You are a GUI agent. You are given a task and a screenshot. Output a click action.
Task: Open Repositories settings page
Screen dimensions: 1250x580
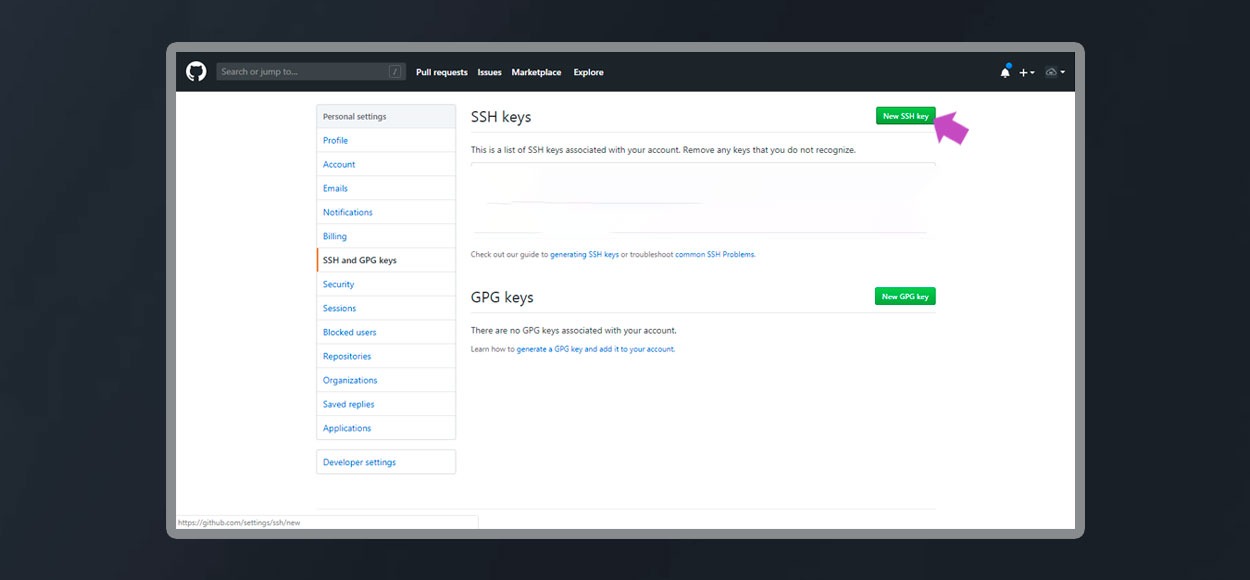(x=386, y=356)
